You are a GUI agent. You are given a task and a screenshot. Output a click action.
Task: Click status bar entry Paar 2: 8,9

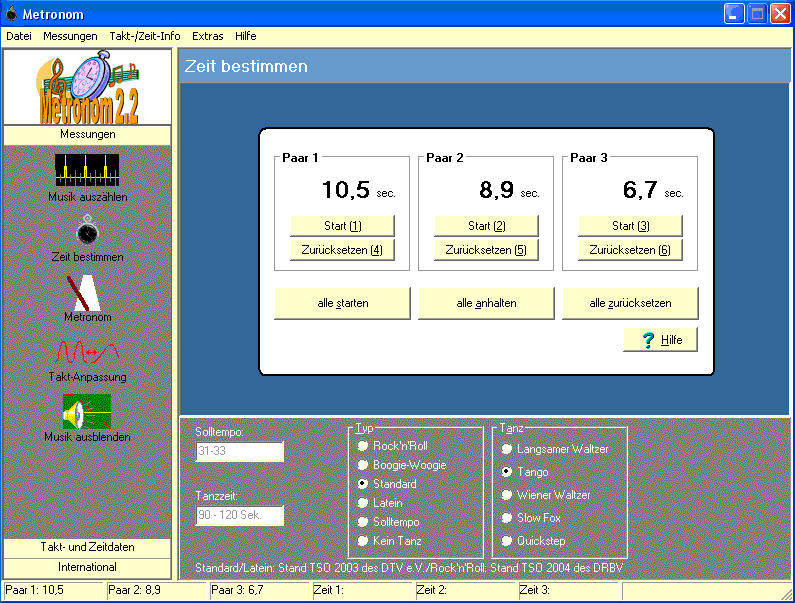tap(157, 590)
